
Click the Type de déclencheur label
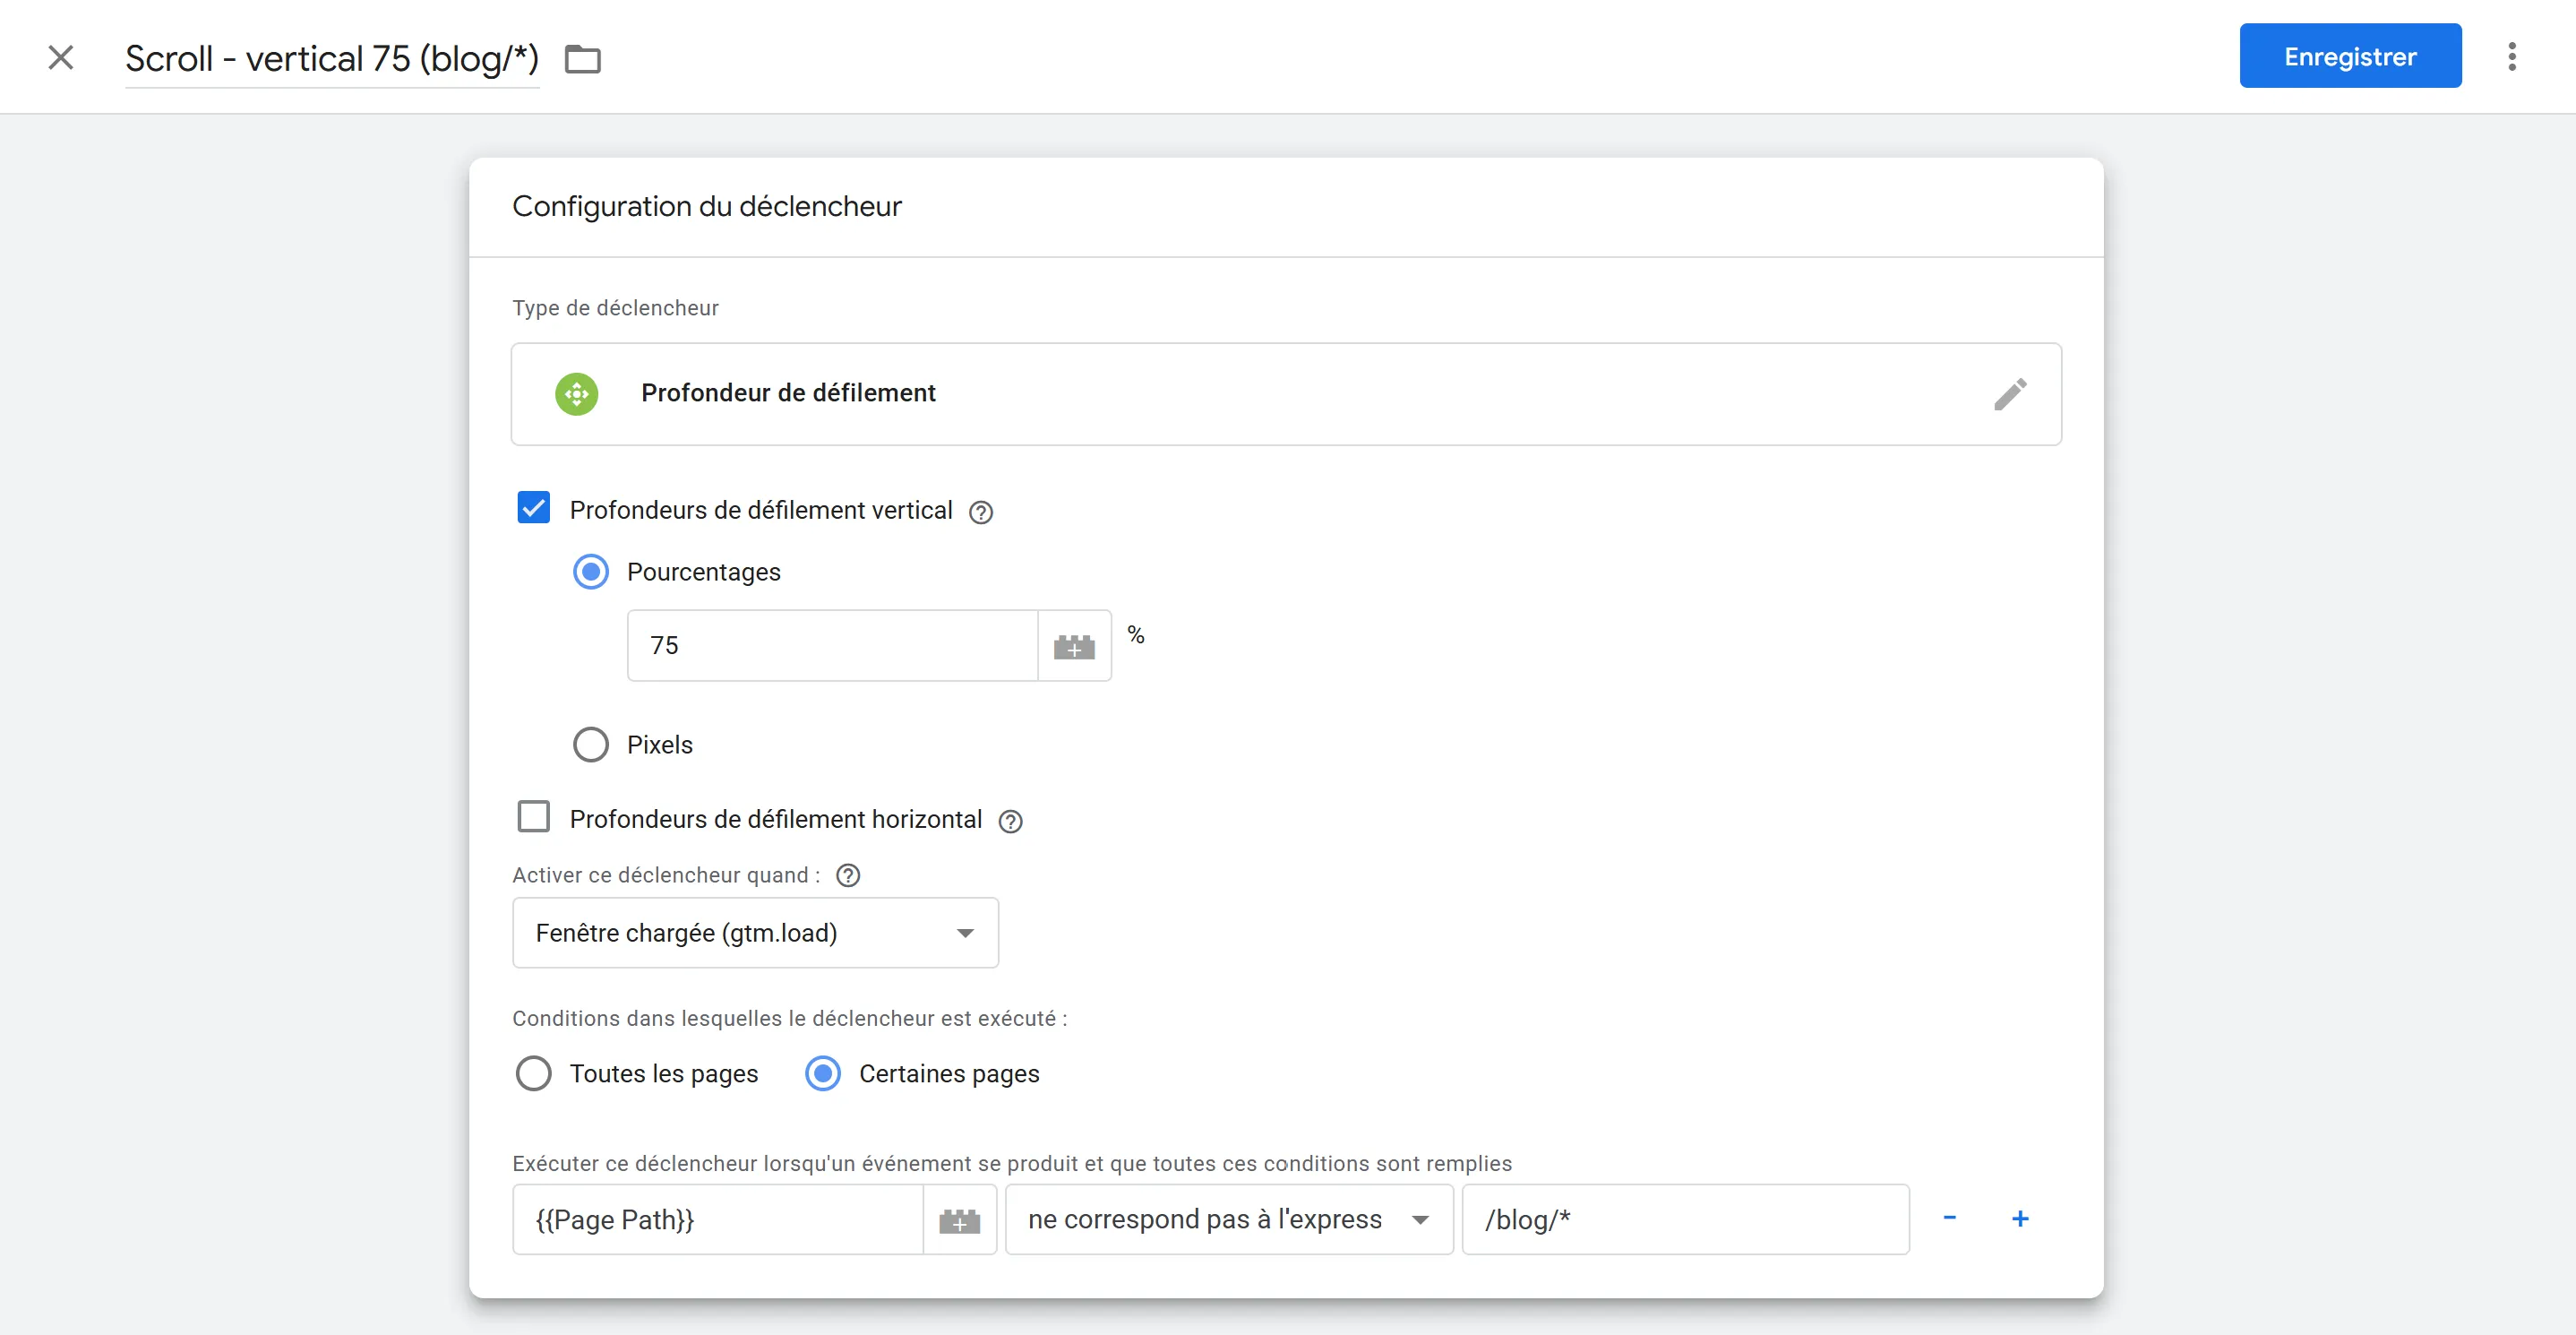pos(616,308)
